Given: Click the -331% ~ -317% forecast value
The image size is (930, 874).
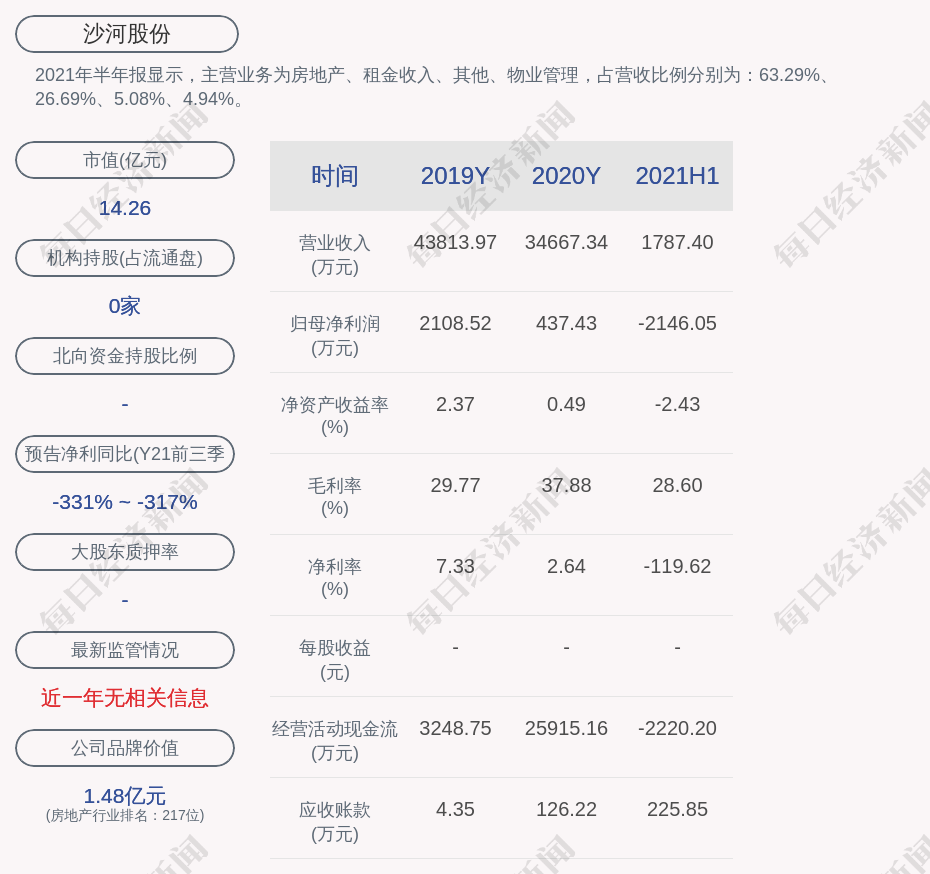Looking at the screenshot, I should click(125, 502).
